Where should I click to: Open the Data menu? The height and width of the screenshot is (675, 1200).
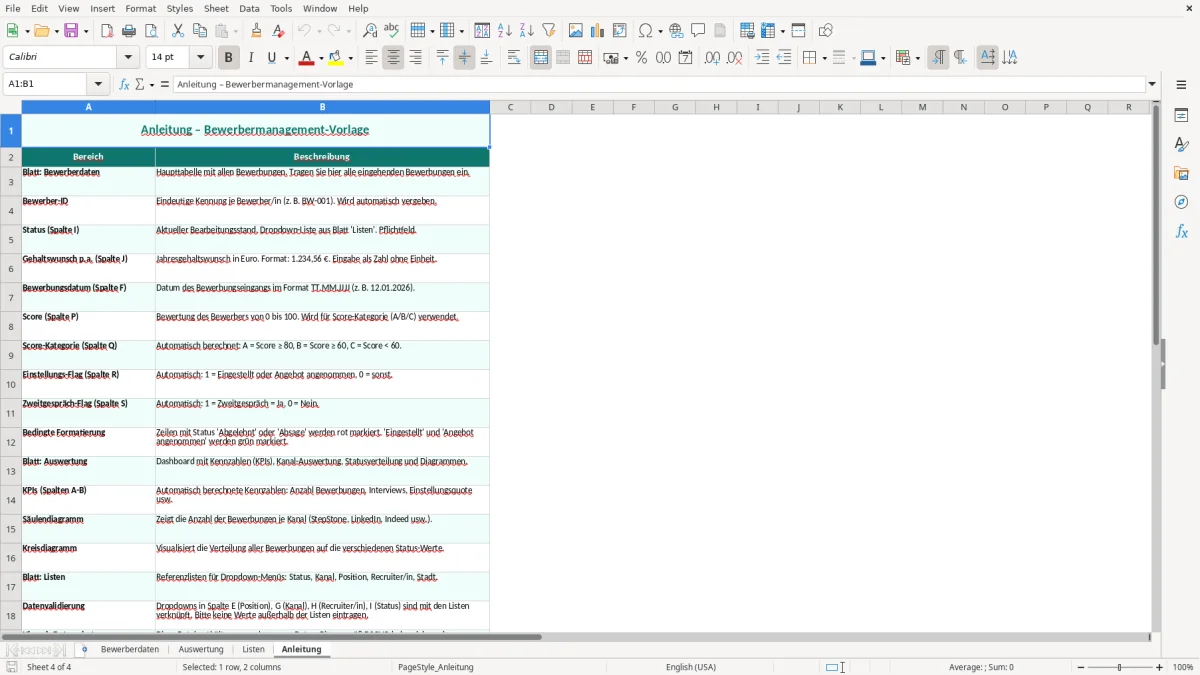[x=249, y=8]
